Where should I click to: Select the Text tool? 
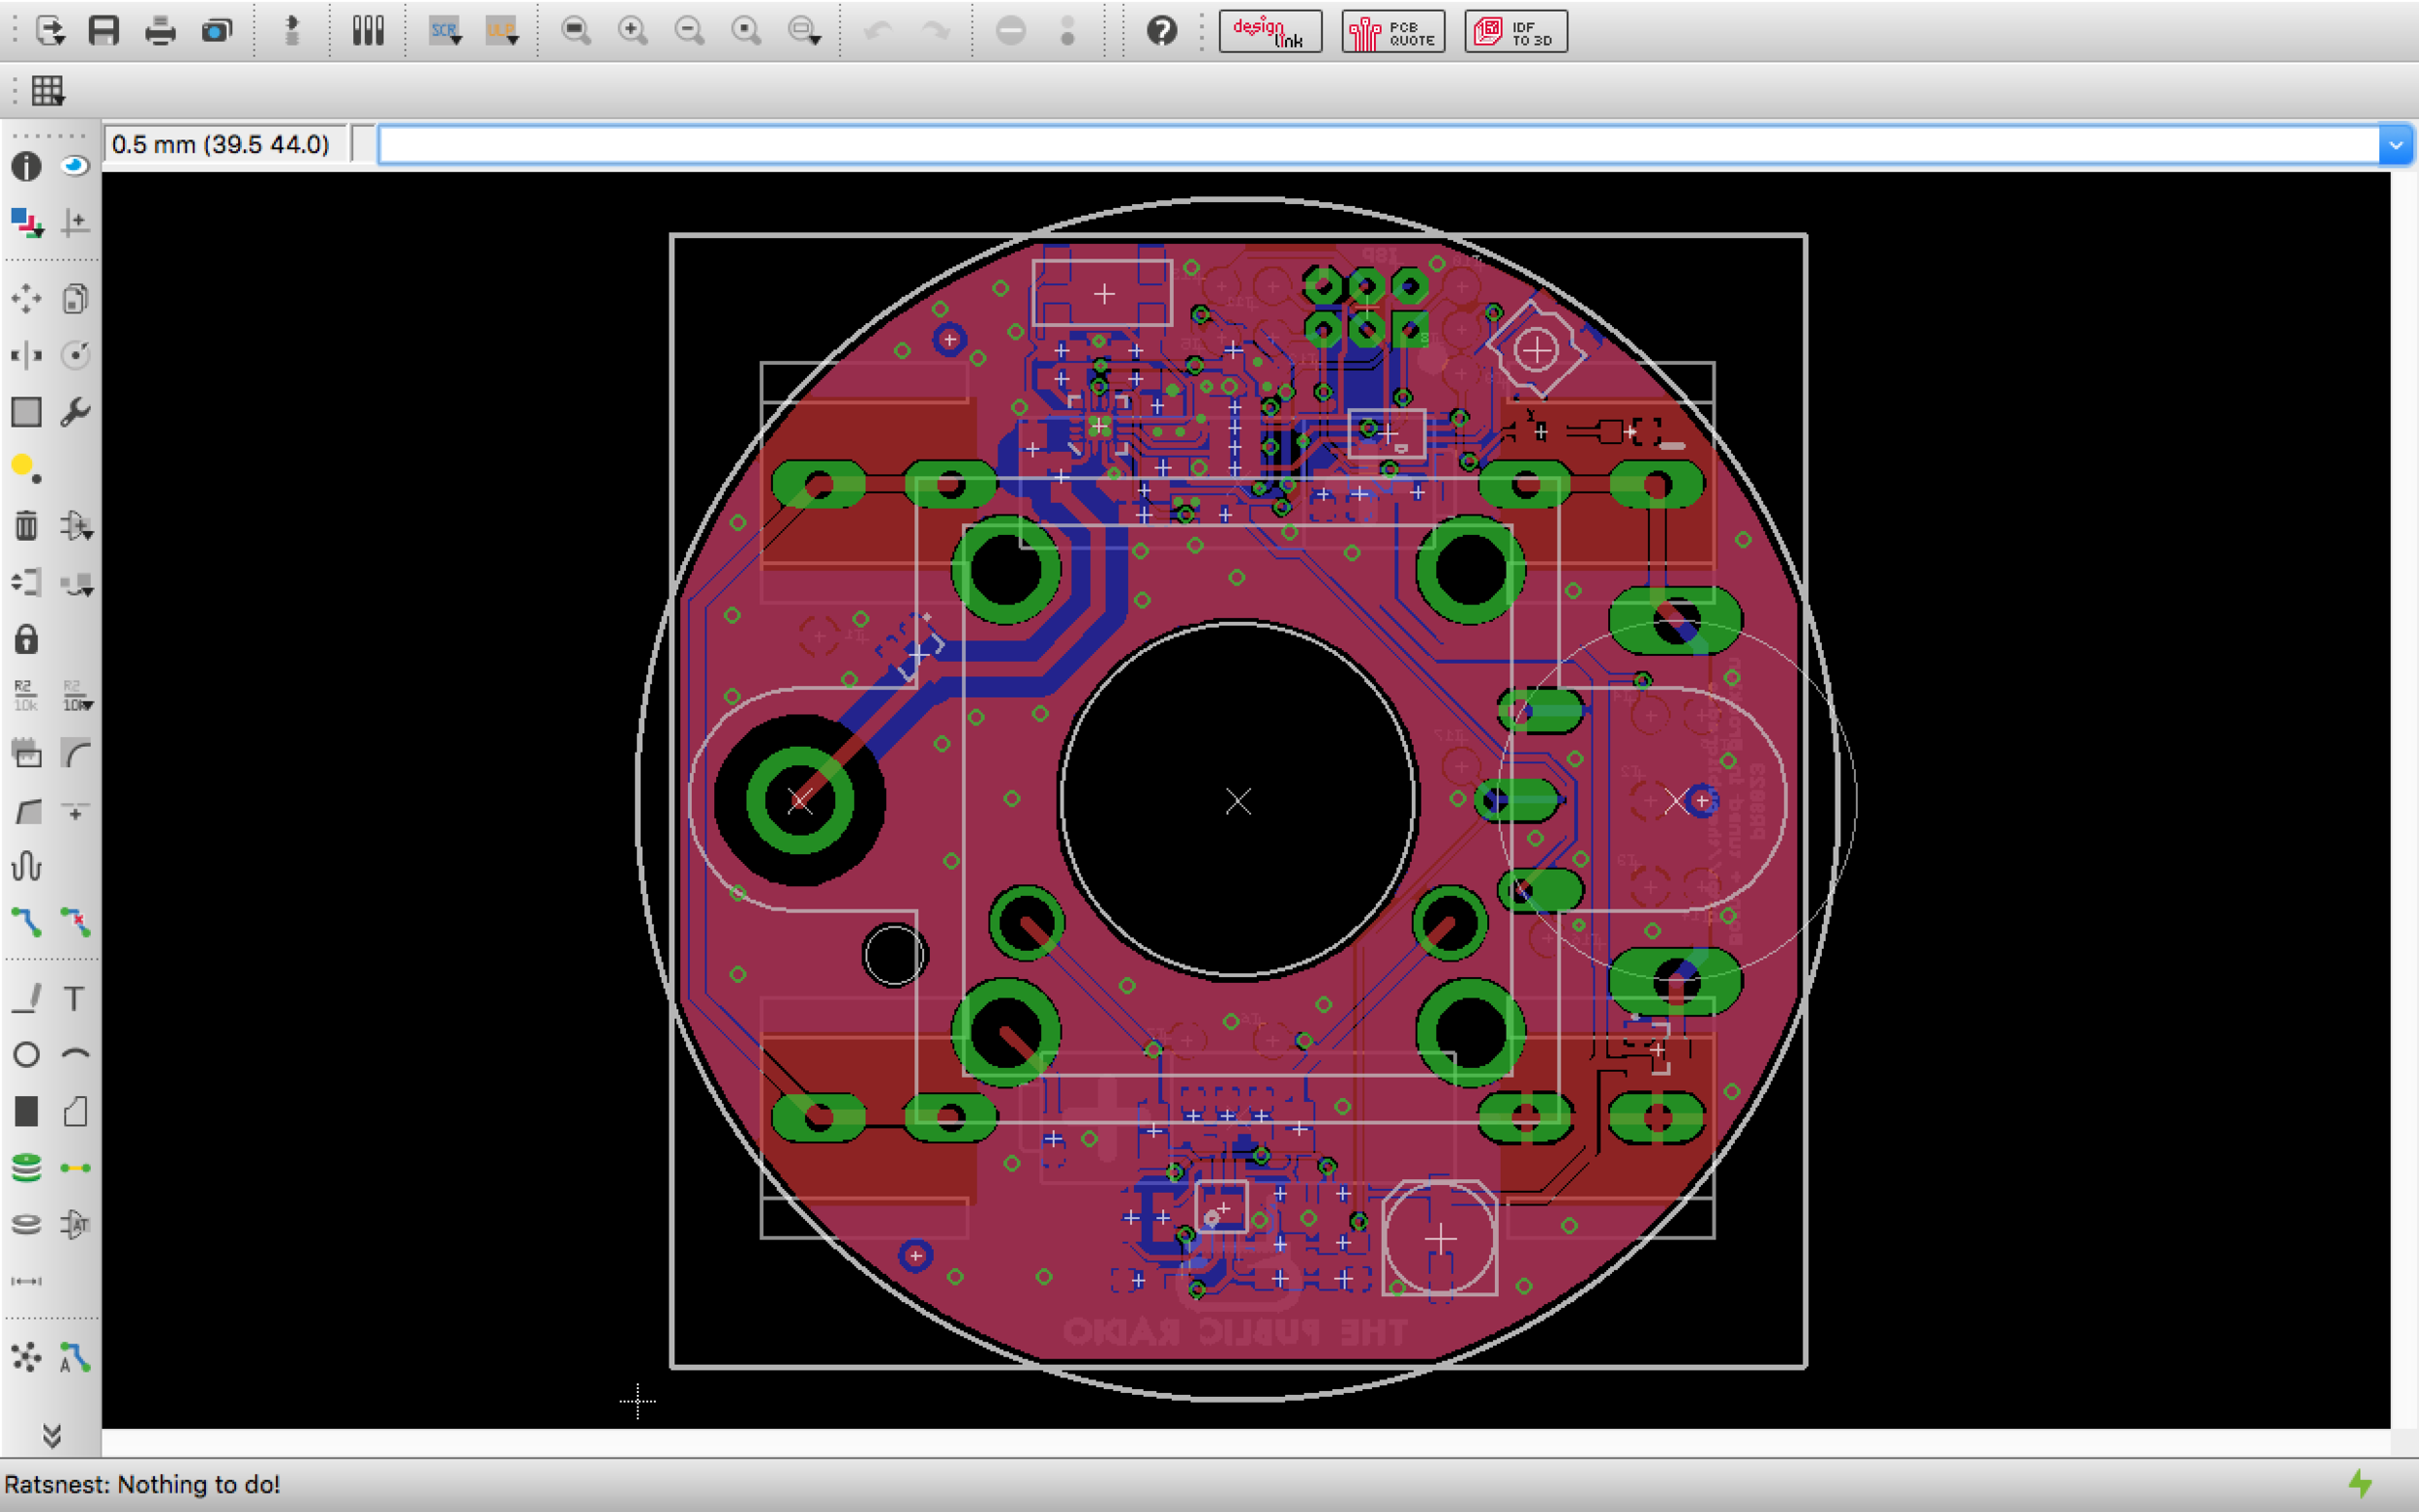pyautogui.click(x=75, y=998)
